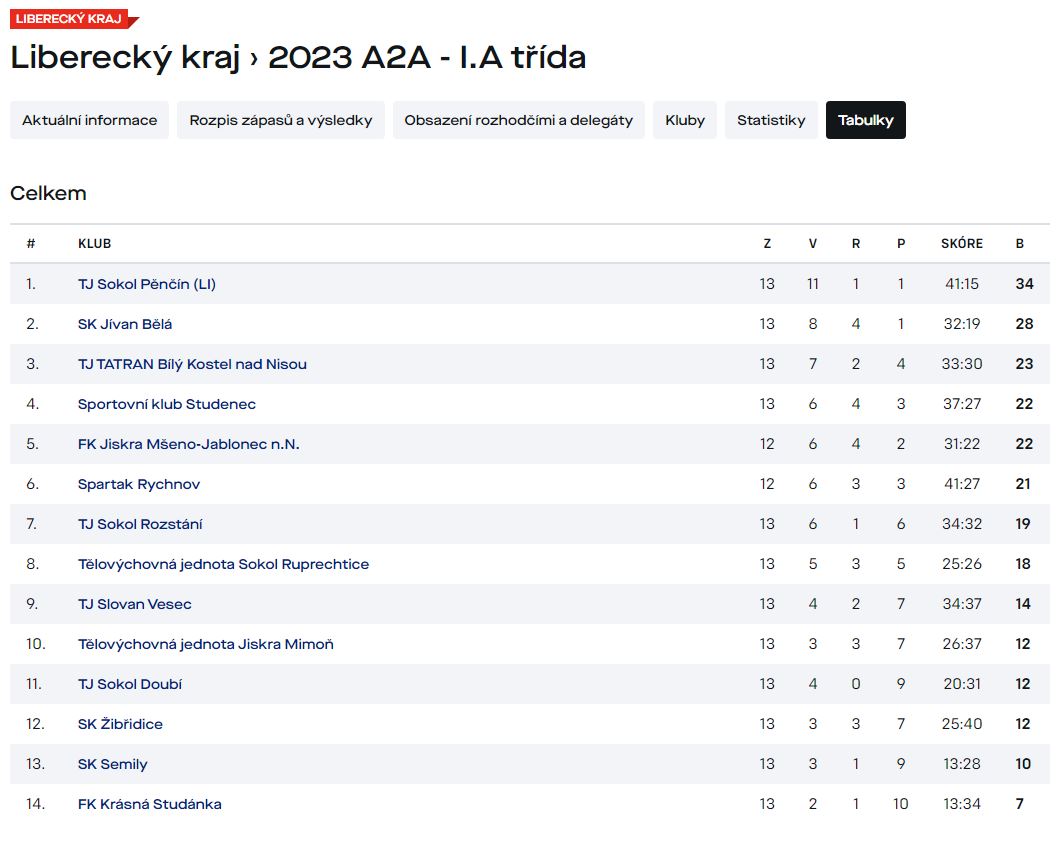Select the Kluby tab
The image size is (1059, 842).
(685, 120)
